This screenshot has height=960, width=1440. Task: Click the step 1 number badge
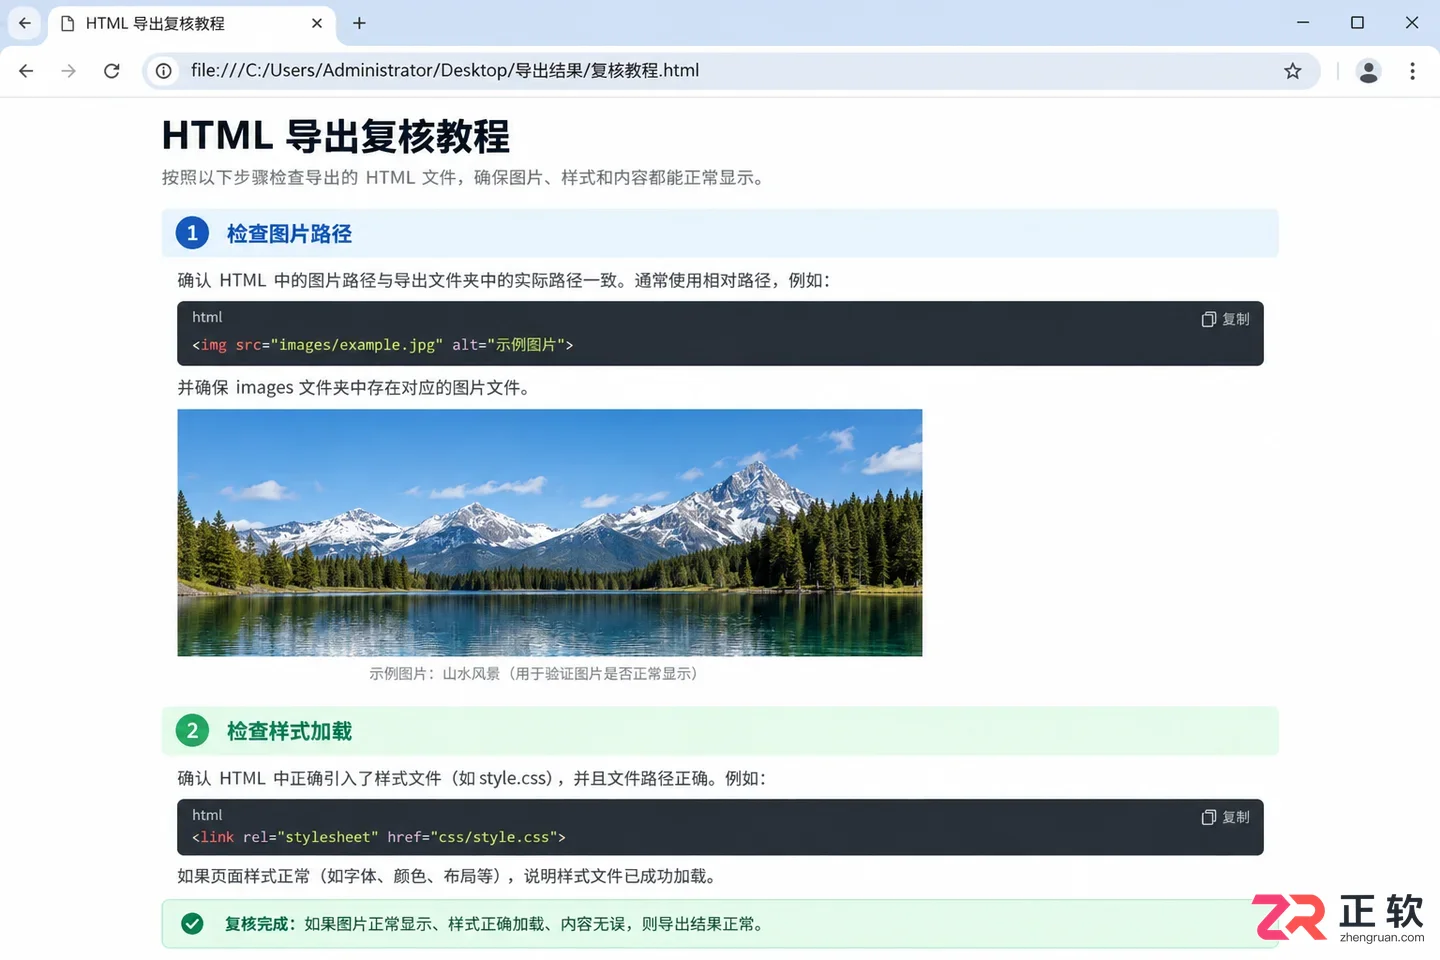(x=192, y=233)
